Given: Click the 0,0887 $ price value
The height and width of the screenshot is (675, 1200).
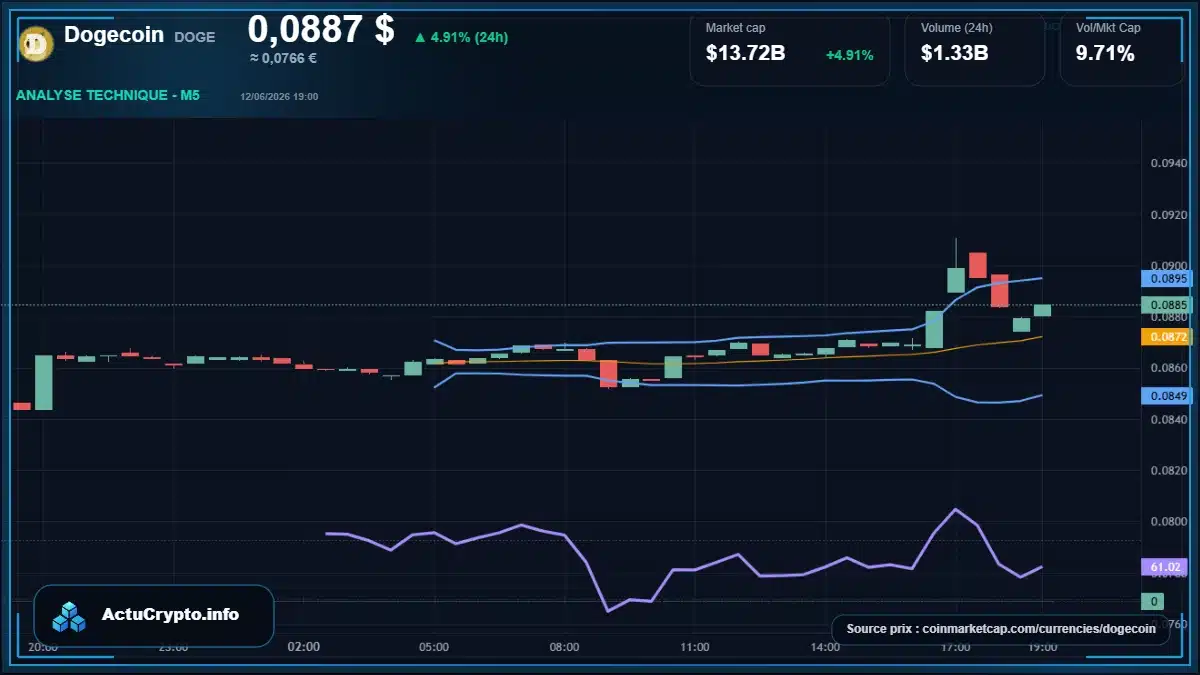Looking at the screenshot, I should point(321,29).
